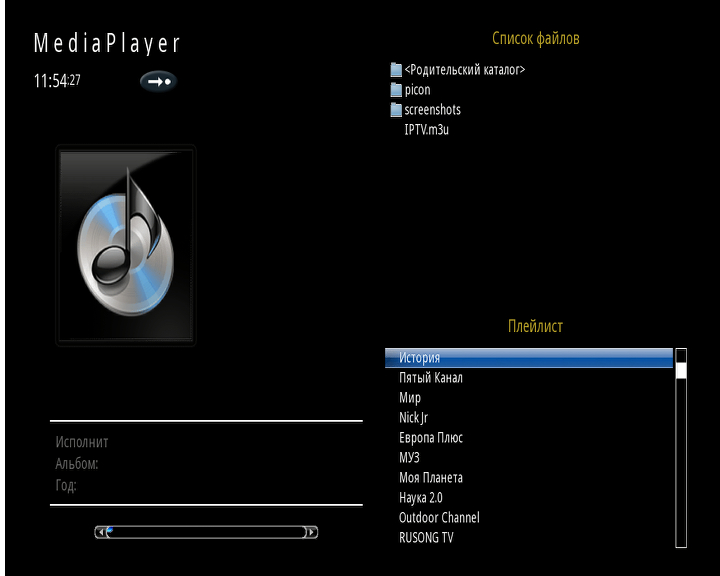Select RUSONG TV in the playlist
Viewport: 720px width, 576px height.
[x=426, y=537]
